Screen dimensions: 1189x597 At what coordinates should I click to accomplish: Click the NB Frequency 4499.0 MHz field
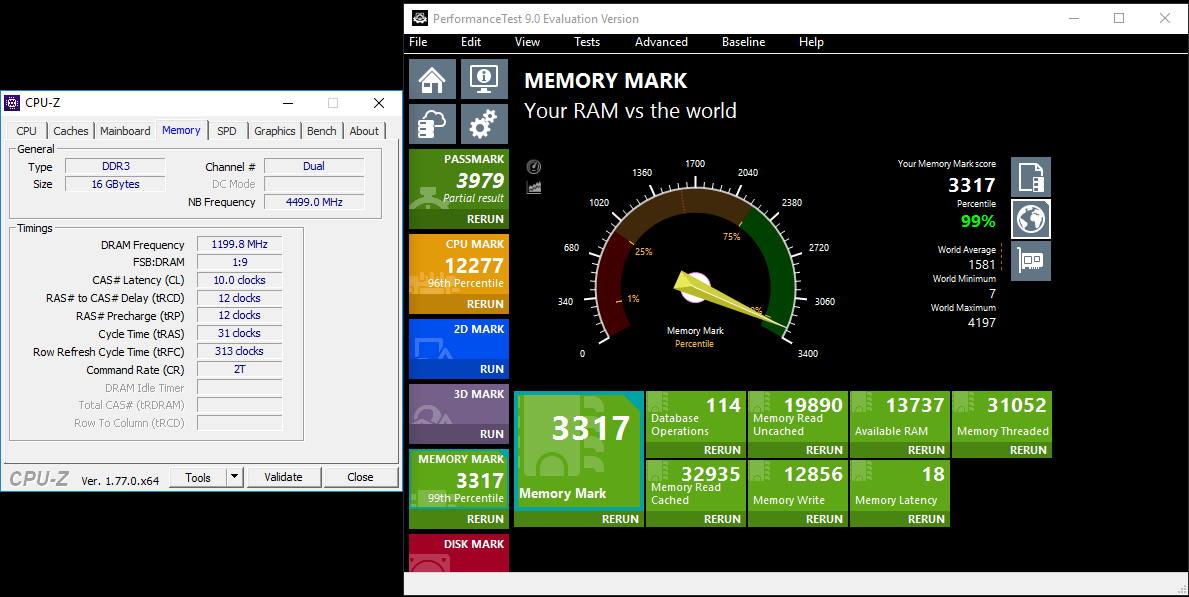click(314, 203)
